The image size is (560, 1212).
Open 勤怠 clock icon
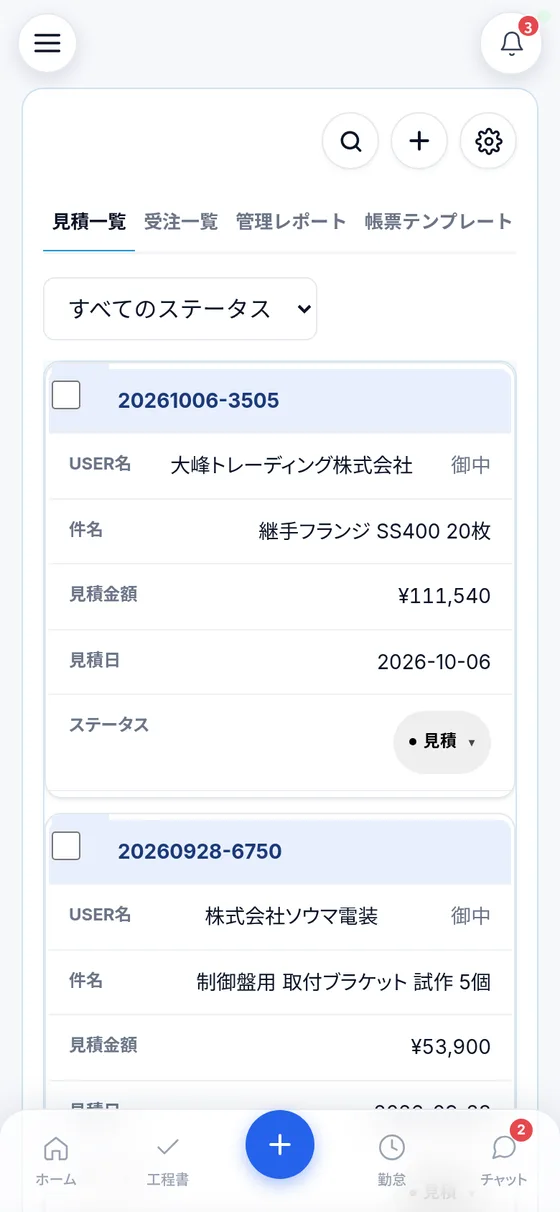tap(392, 1160)
